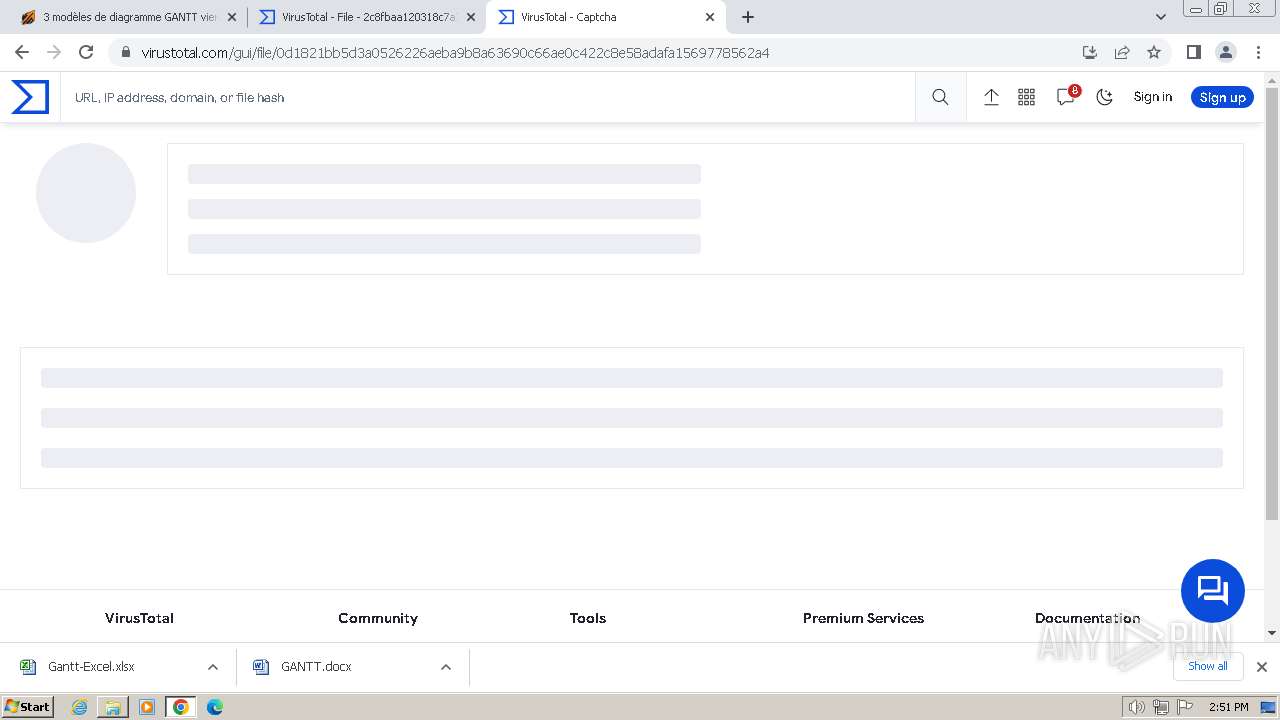Open a new browser tab
The image size is (1280, 720).
748,17
